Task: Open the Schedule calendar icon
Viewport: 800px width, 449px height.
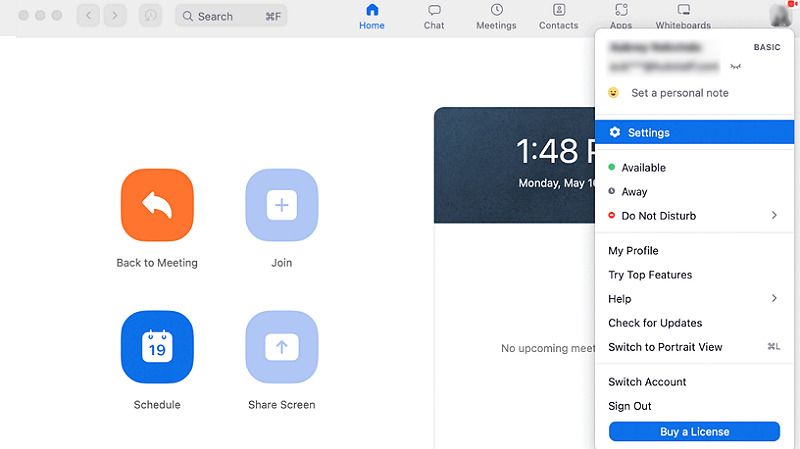Action: click(157, 347)
